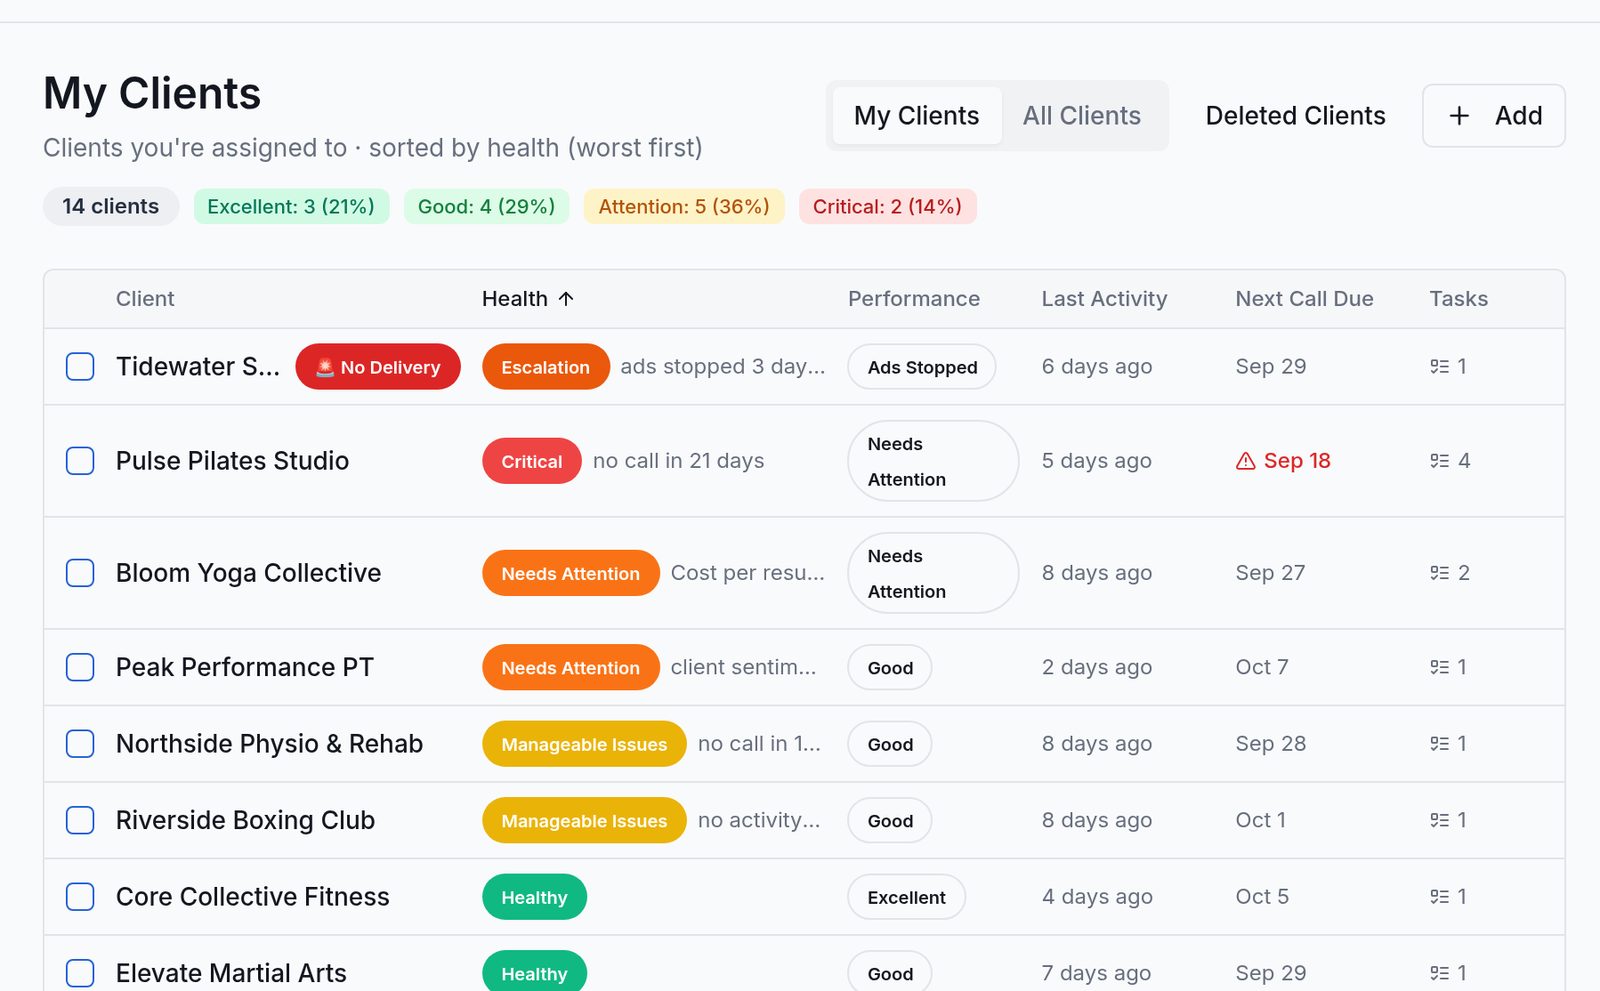Switch to the All Clients tab
Viewport: 1600px width, 991px height.
(1082, 116)
